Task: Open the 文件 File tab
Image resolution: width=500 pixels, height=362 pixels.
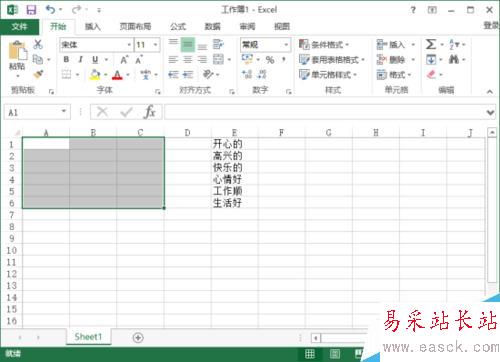Action: tap(20, 27)
